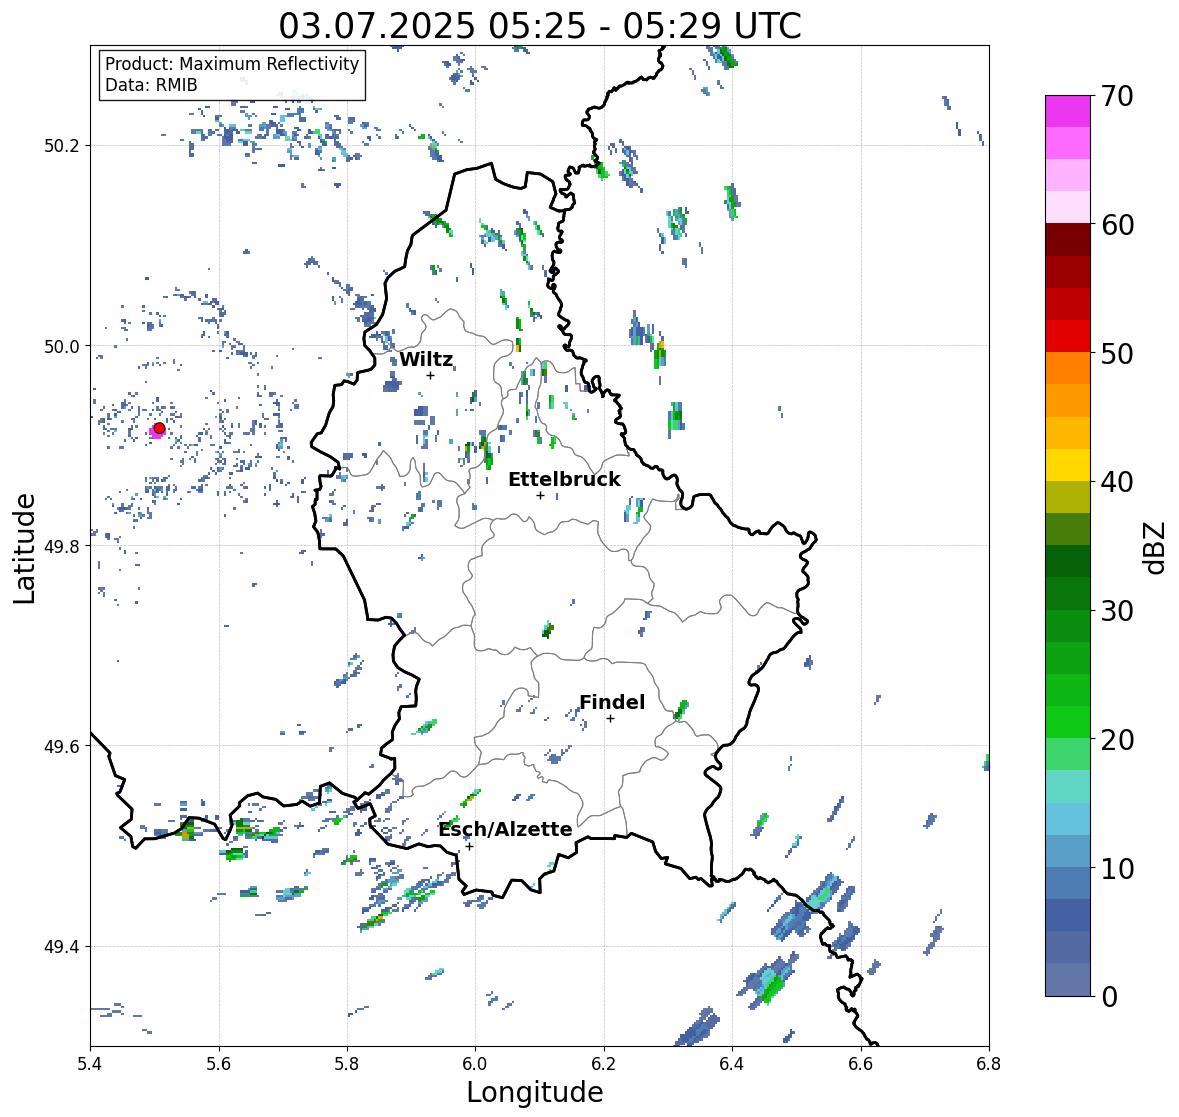This screenshot has width=1179, height=1117.
Task: Click the 50.0 latitude tick label
Action: point(62,346)
